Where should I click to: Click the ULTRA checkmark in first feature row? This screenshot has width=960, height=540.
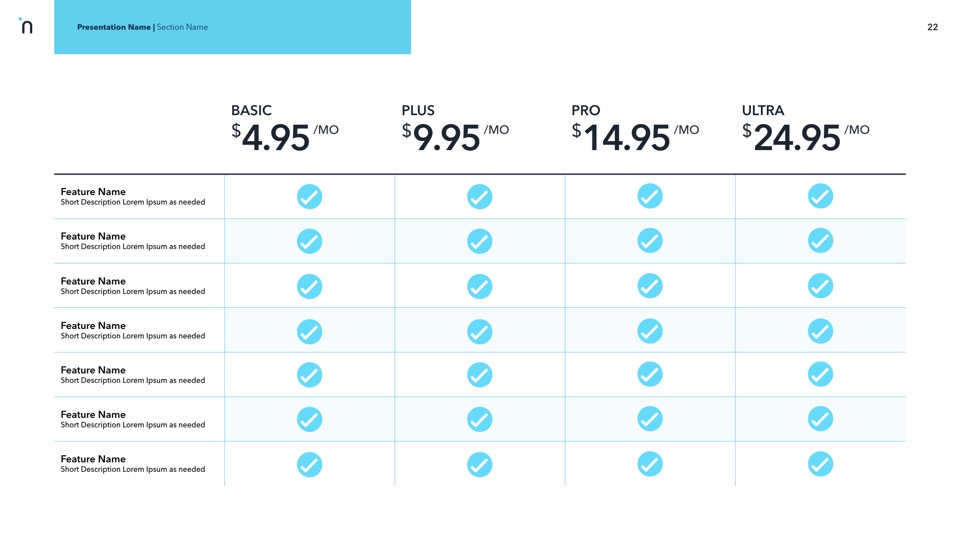(820, 197)
